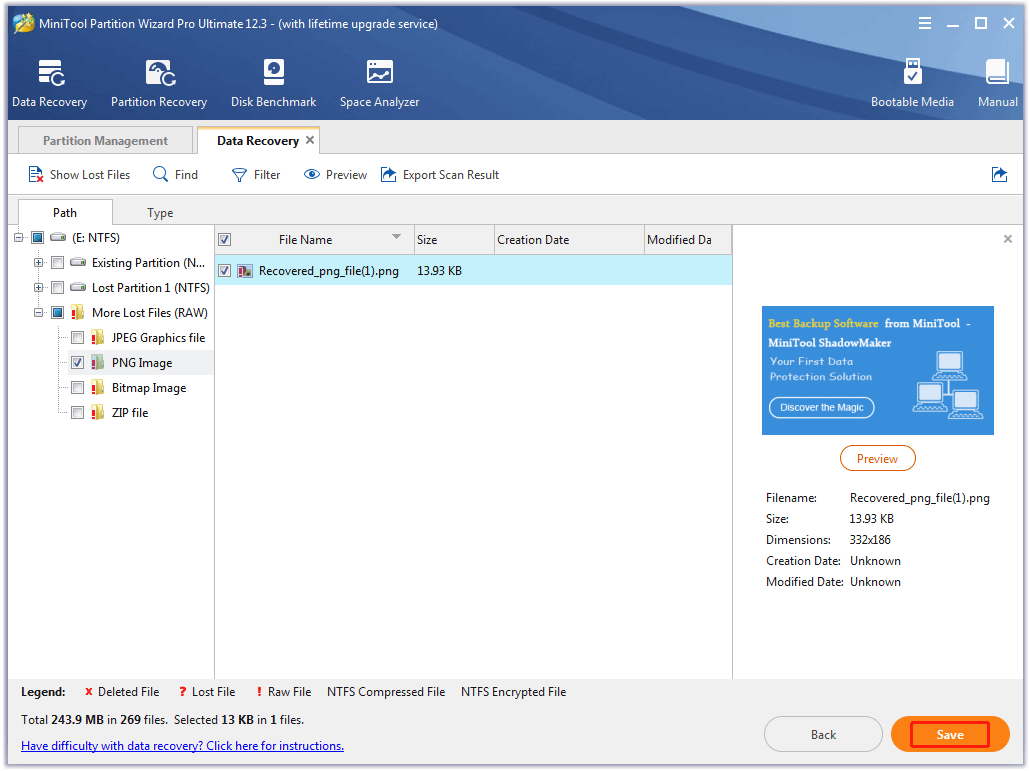Sort by the Size column header
The width and height of the screenshot is (1029, 771).
(453, 240)
